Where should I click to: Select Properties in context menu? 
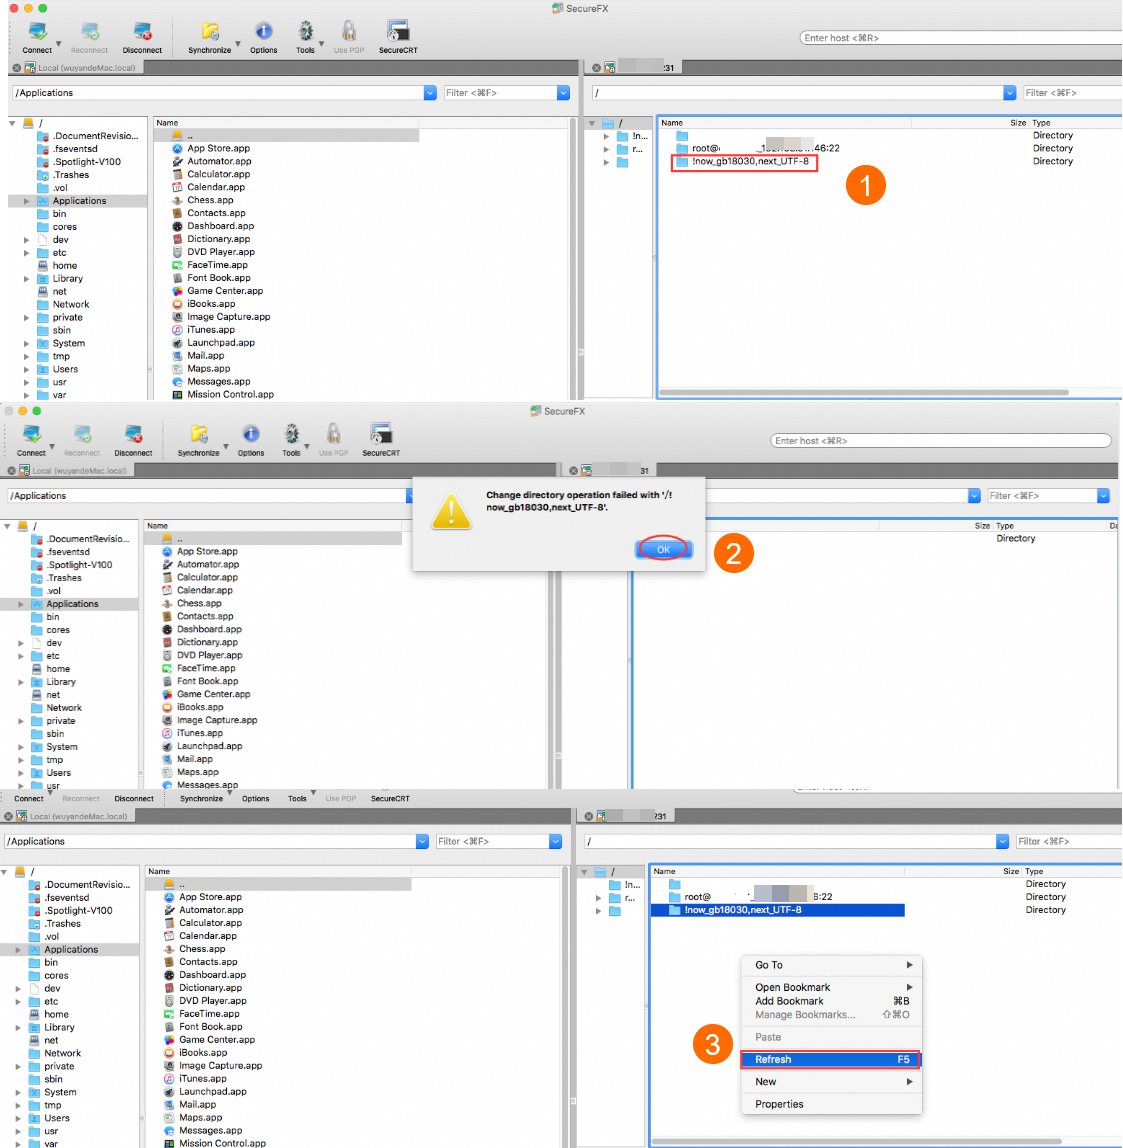(x=832, y=1104)
